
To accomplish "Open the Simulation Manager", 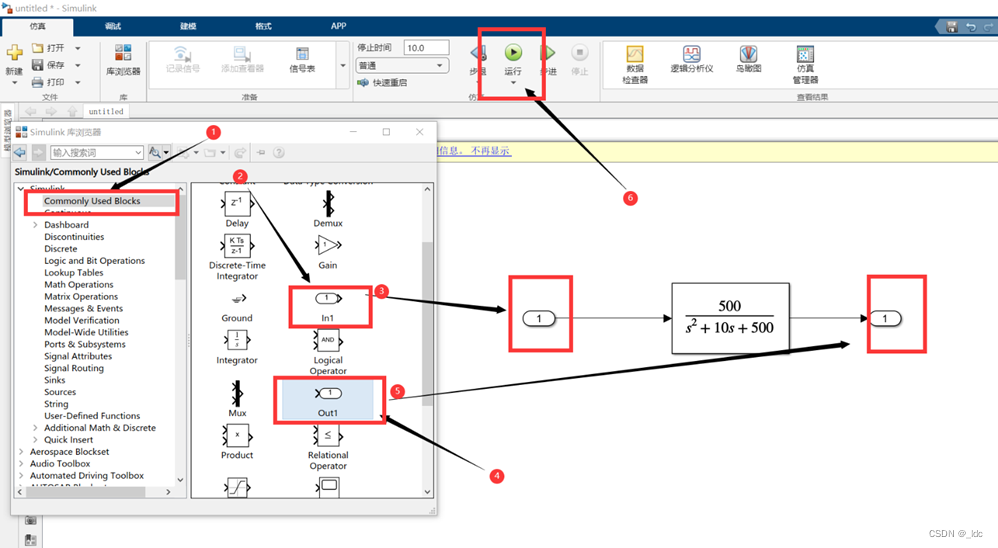I will 805,64.
